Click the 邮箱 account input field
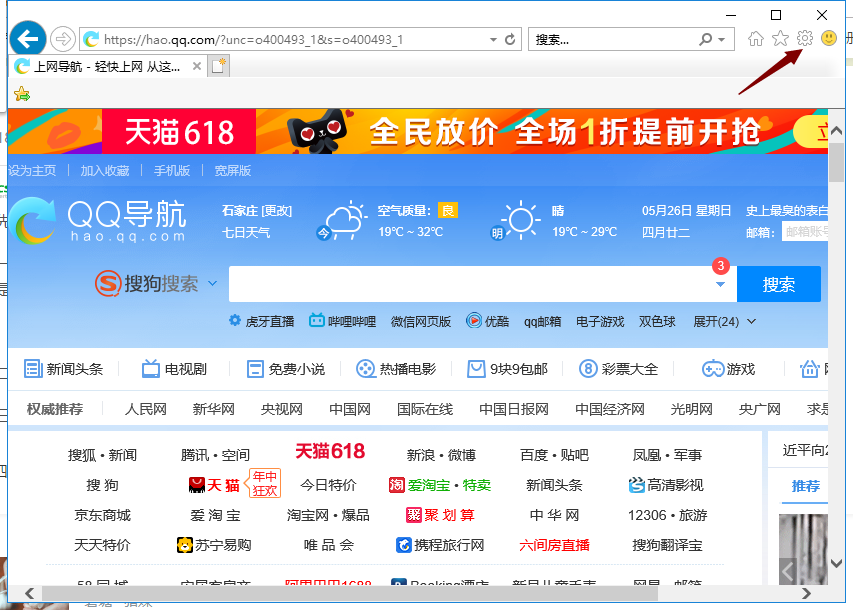Viewport: 853px width, 610px height. (x=805, y=232)
